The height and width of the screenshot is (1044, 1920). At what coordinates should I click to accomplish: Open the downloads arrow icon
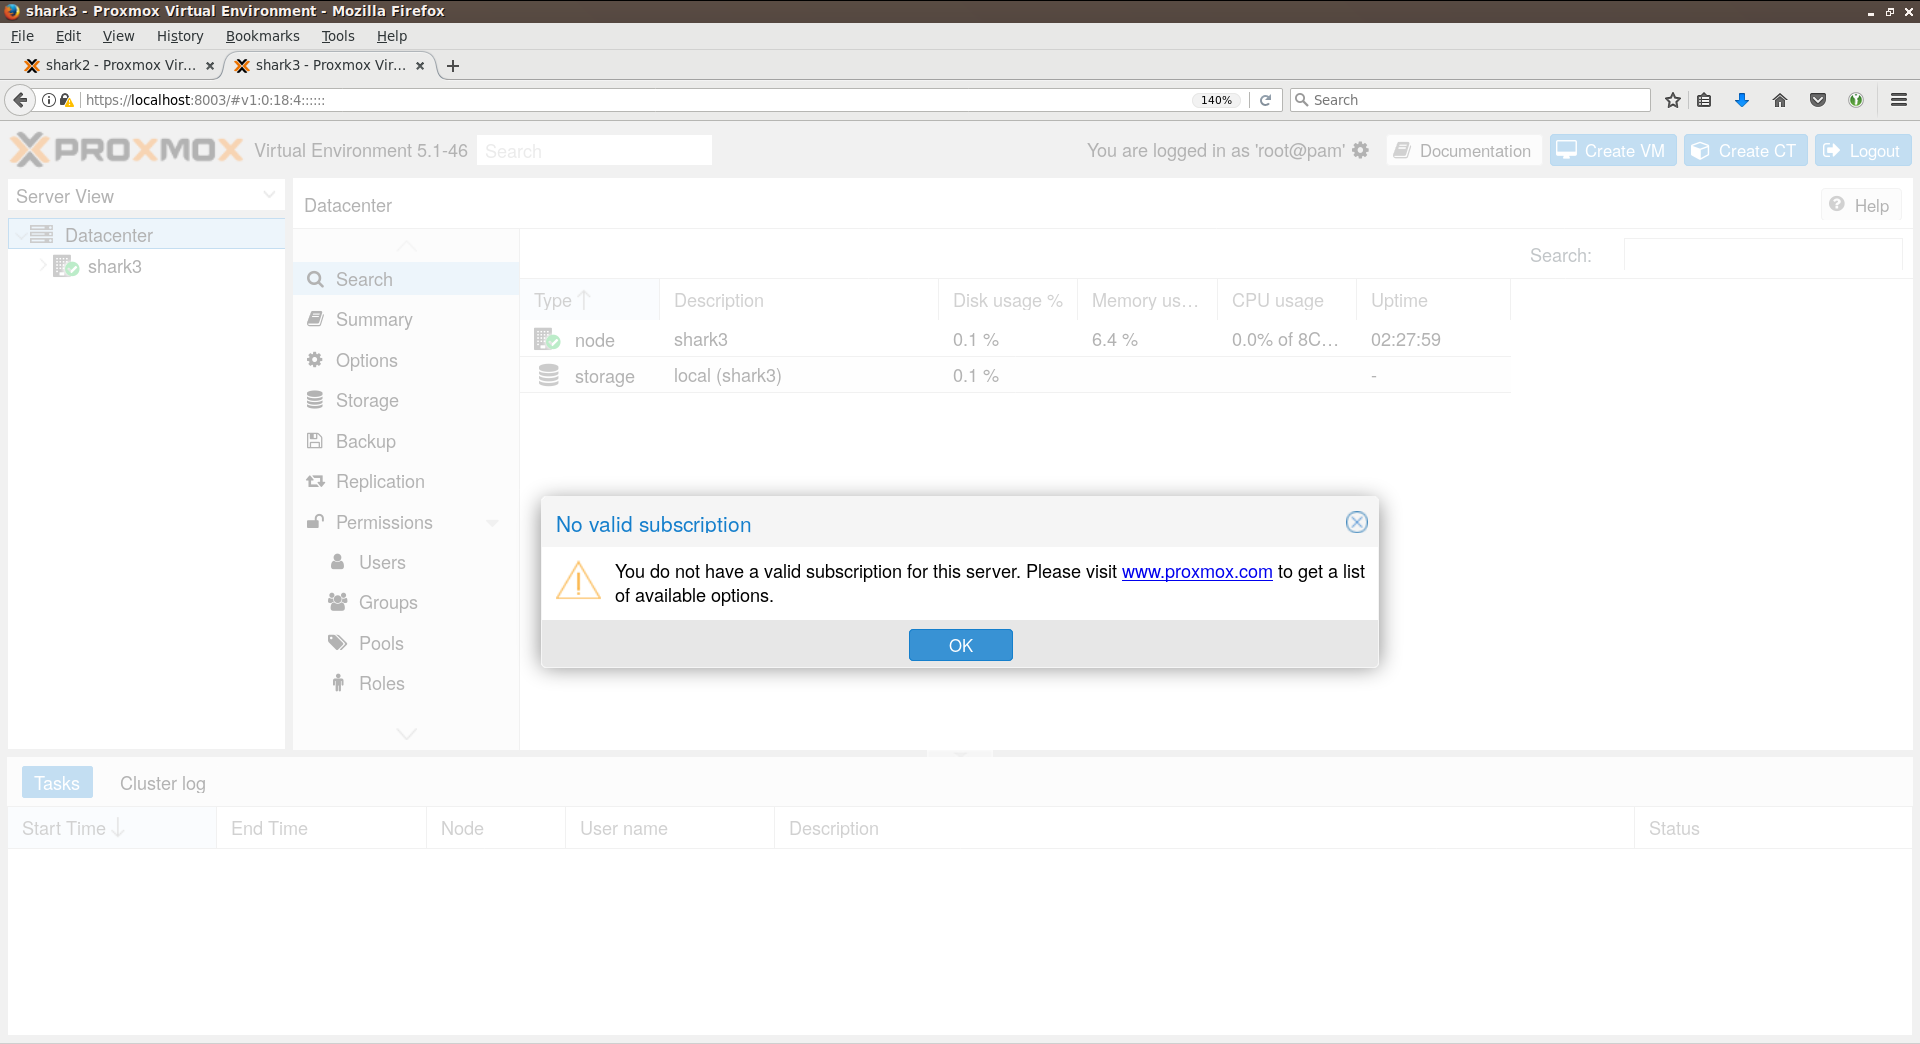click(x=1742, y=100)
